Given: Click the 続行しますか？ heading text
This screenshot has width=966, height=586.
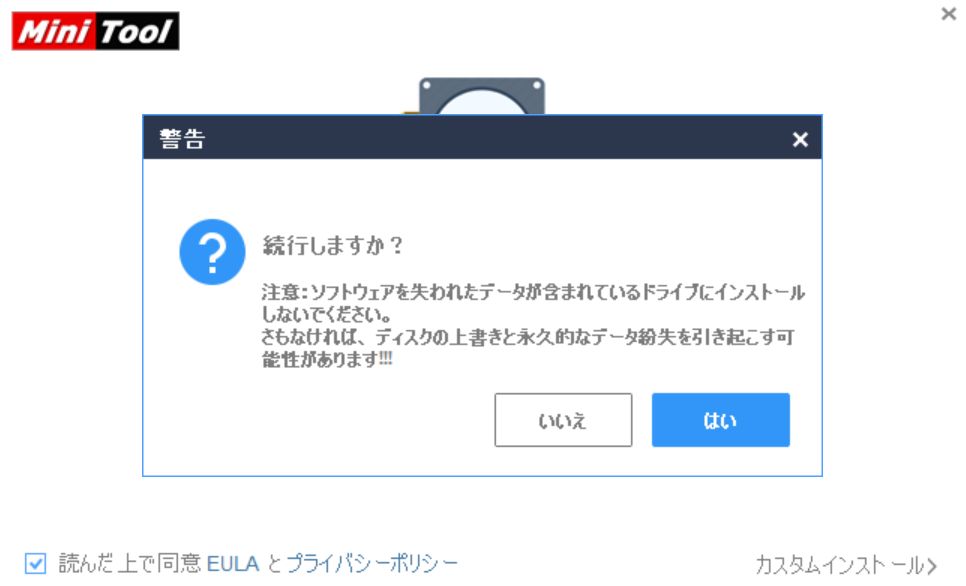Looking at the screenshot, I should [x=333, y=245].
